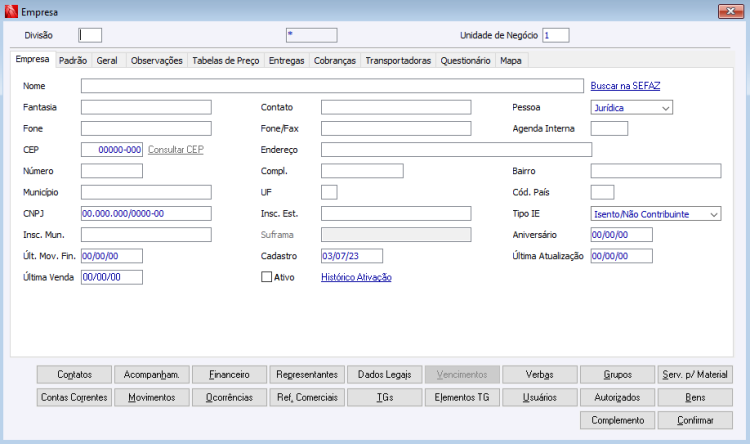Click into the Nome input field
The height and width of the screenshot is (444, 750).
click(332, 86)
